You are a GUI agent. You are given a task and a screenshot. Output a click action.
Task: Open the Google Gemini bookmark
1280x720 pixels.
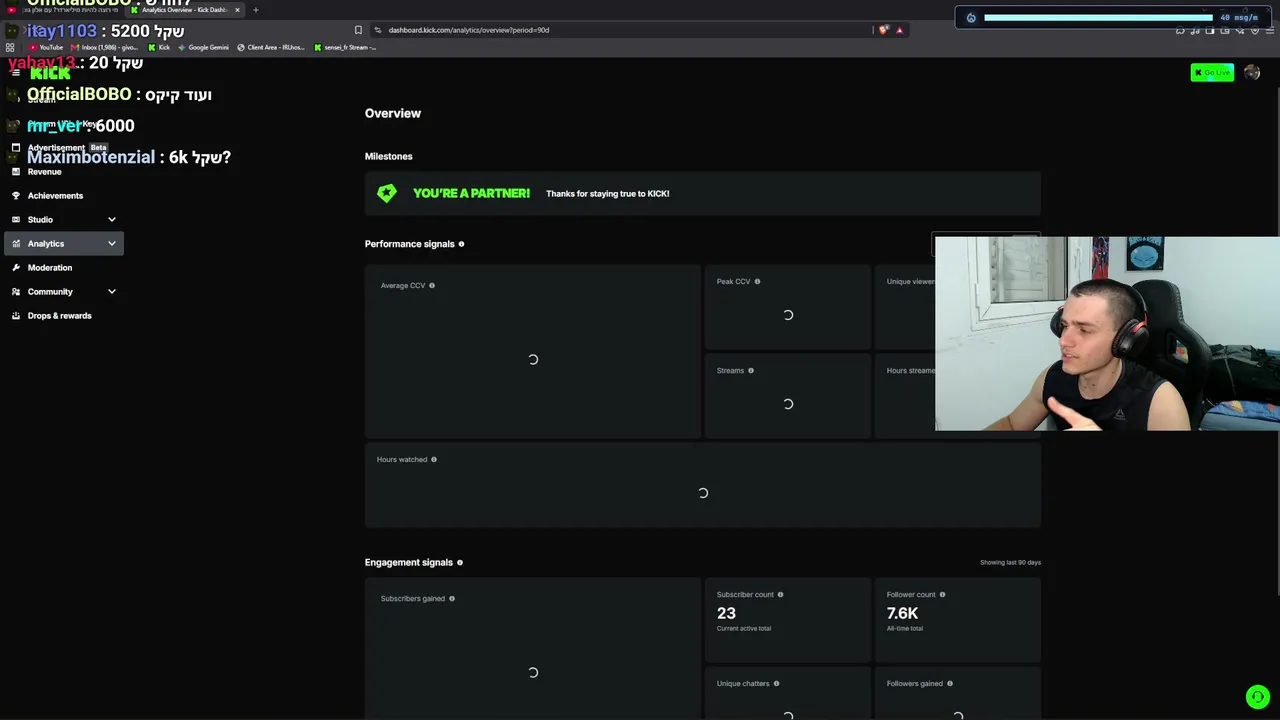tap(204, 47)
